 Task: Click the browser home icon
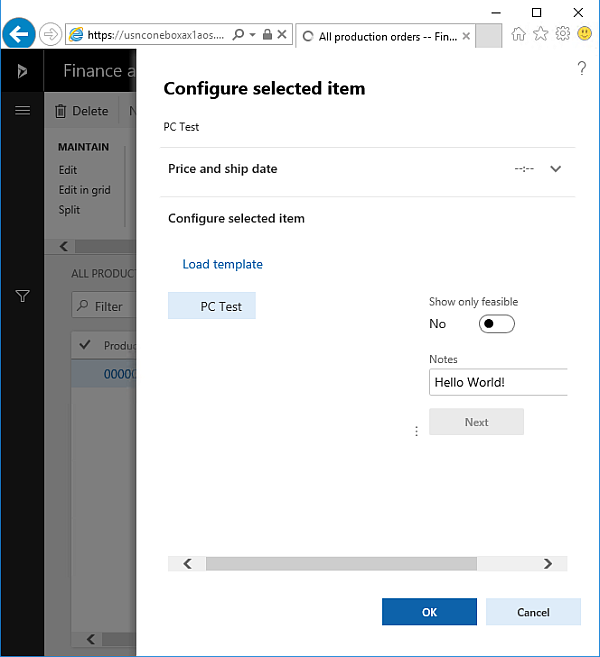tap(518, 34)
